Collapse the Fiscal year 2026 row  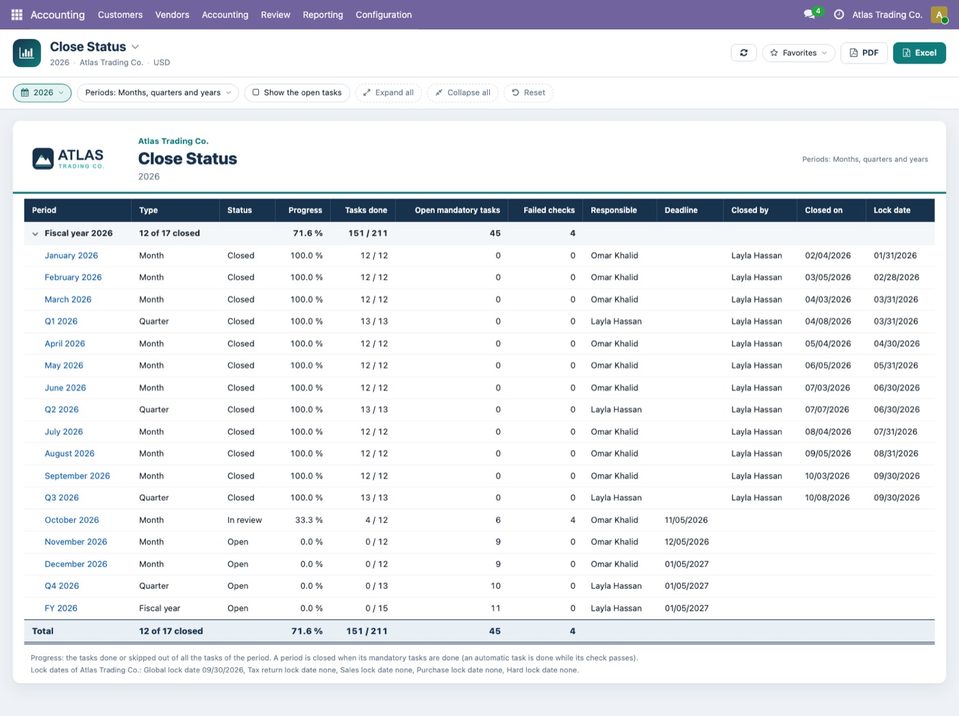coord(35,234)
